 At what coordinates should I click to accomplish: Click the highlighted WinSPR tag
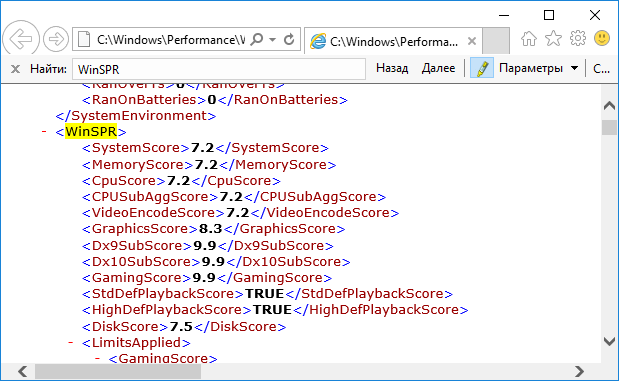(91, 131)
